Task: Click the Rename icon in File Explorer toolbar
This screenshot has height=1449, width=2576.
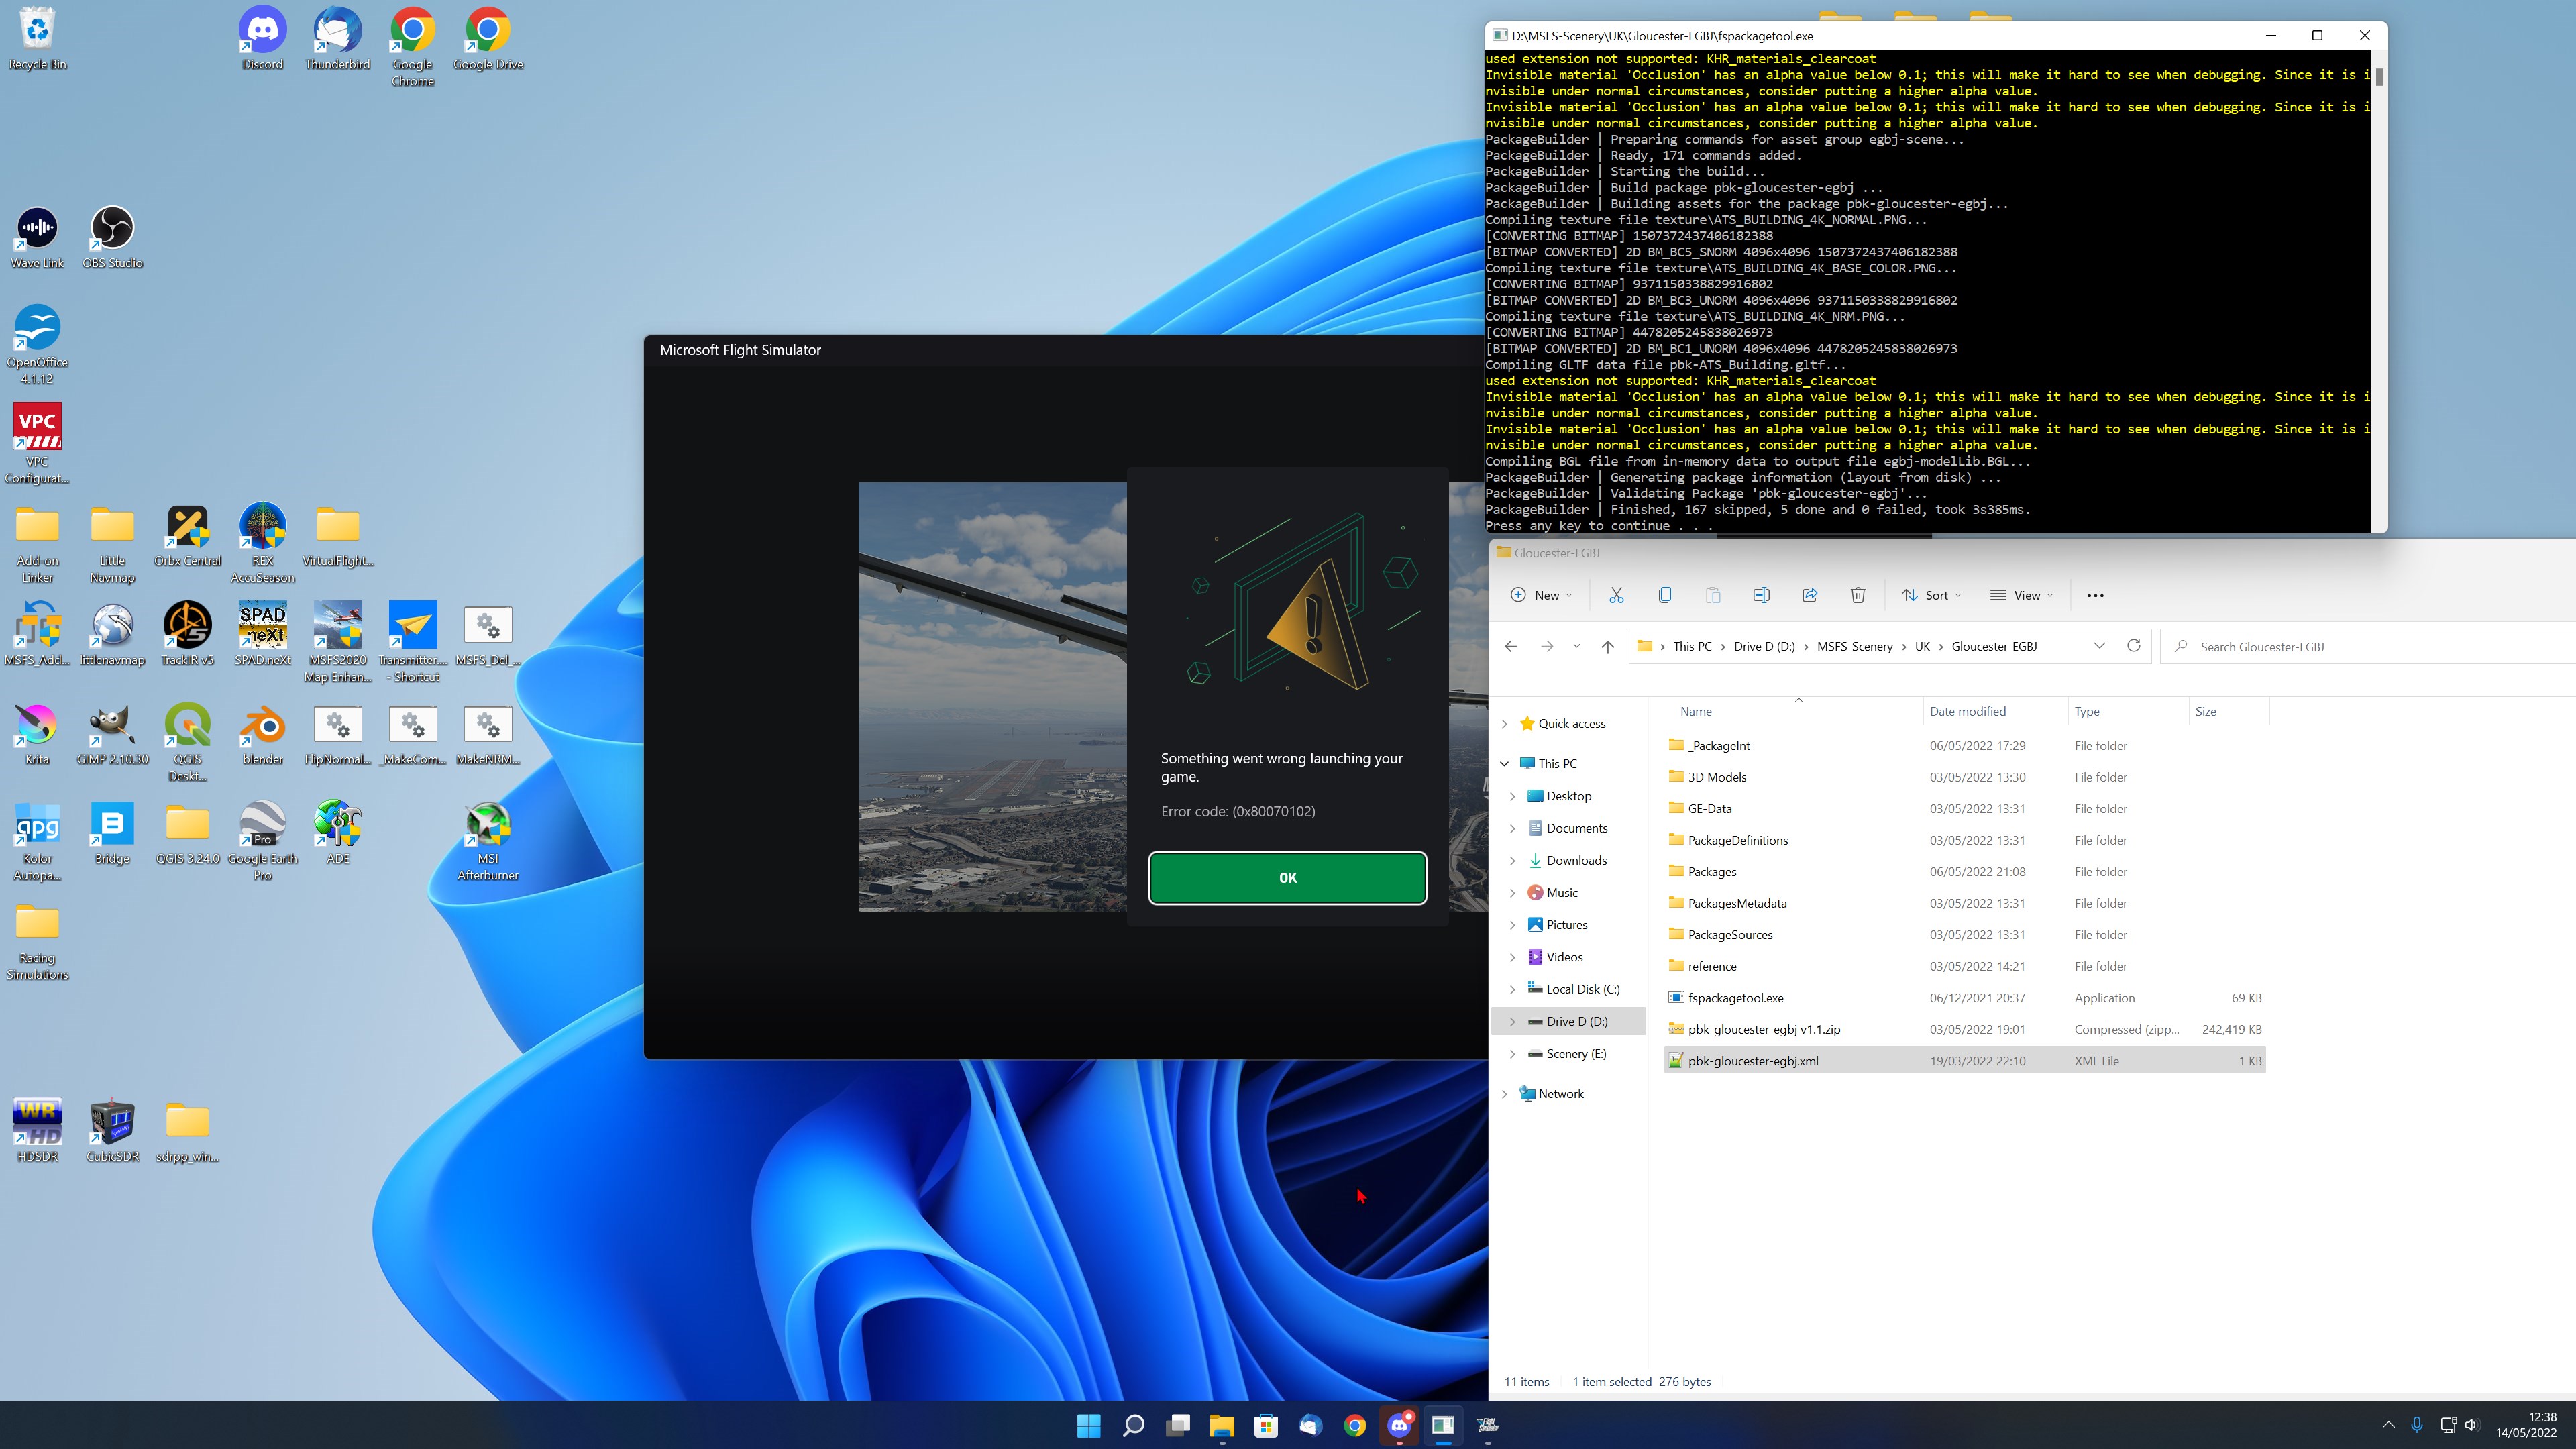Action: coord(1761,595)
